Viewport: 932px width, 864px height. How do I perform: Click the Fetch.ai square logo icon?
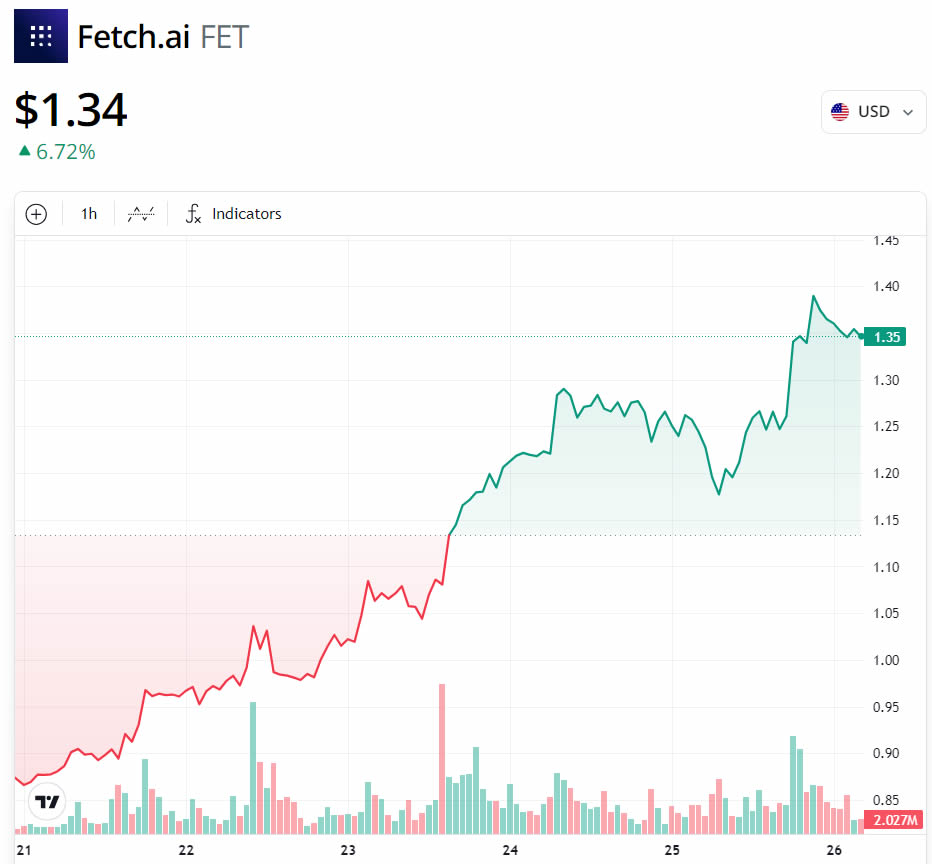coord(41,36)
